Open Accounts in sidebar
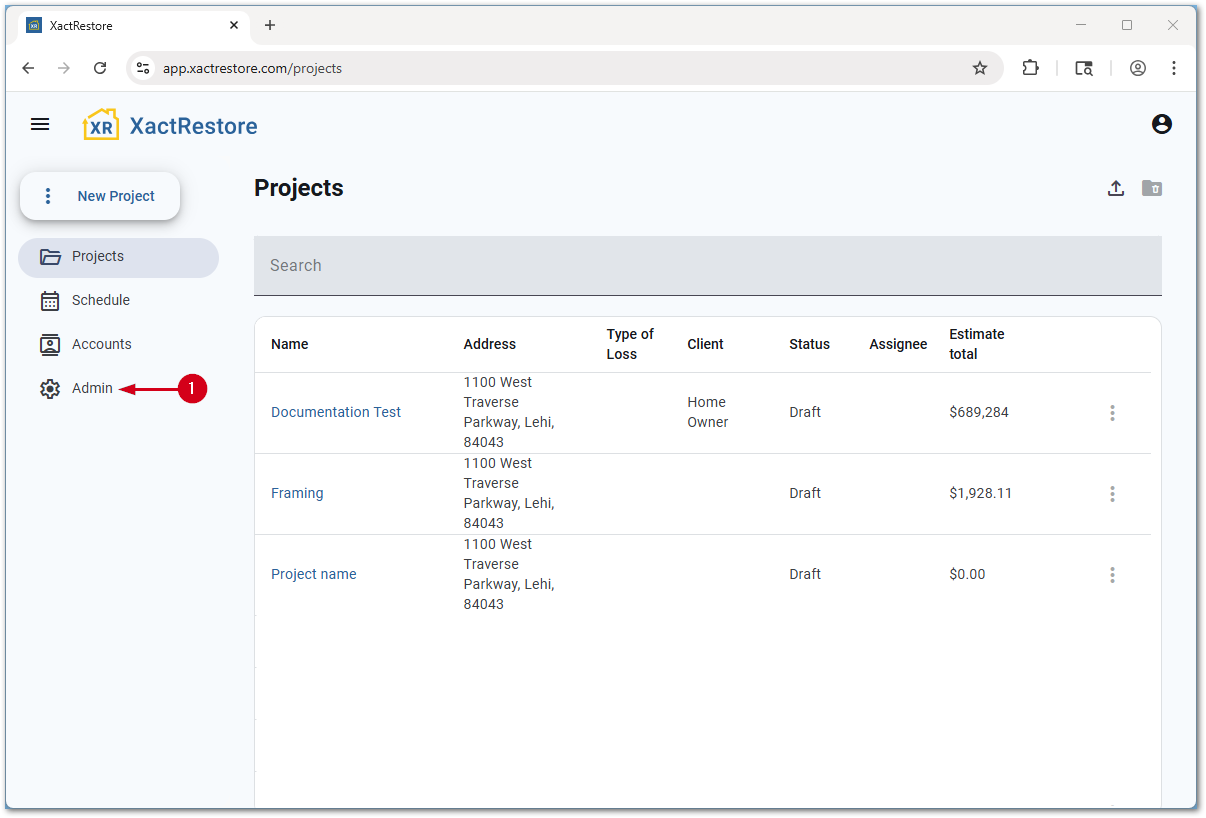 tap(101, 344)
